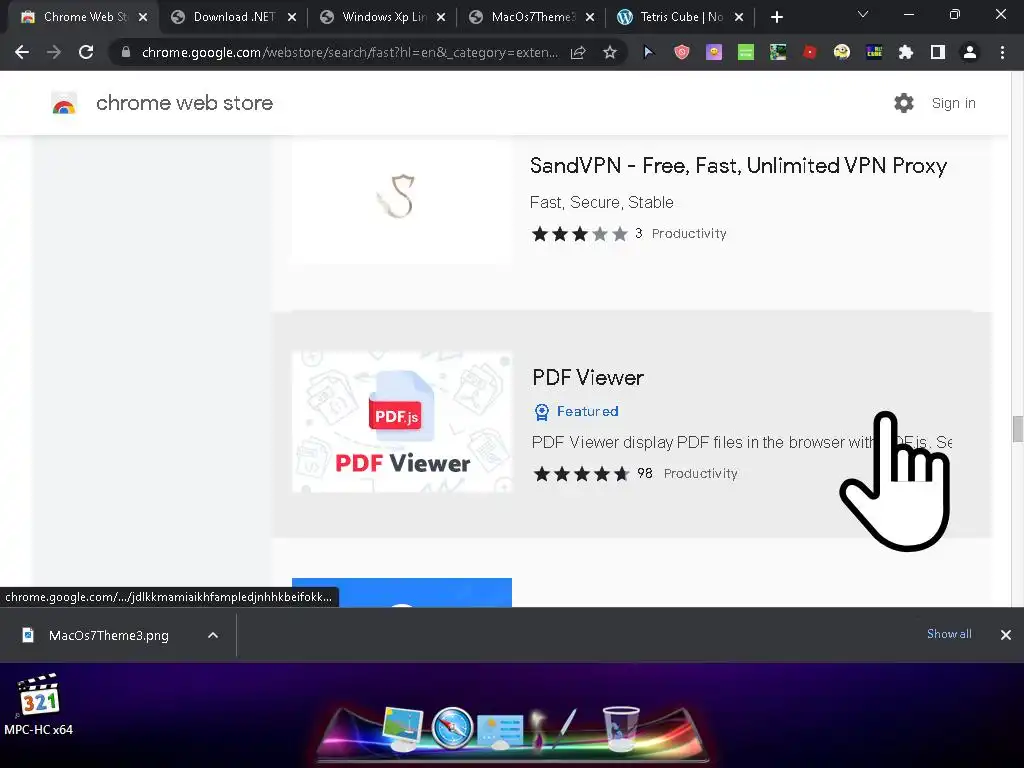This screenshot has height=768, width=1024.
Task: Click the Sign in link
Action: click(953, 103)
